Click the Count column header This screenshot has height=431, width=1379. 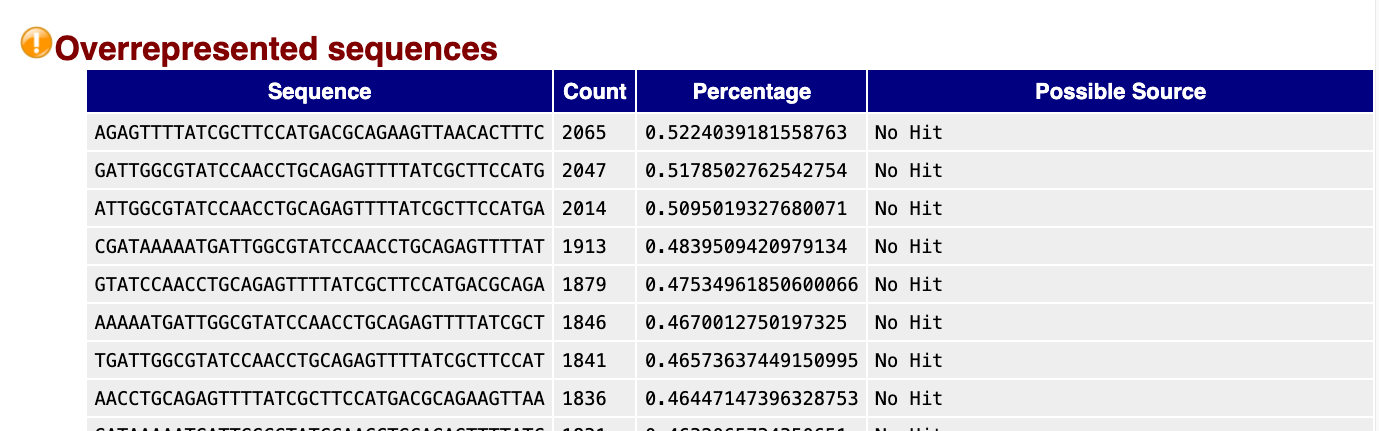(x=595, y=92)
